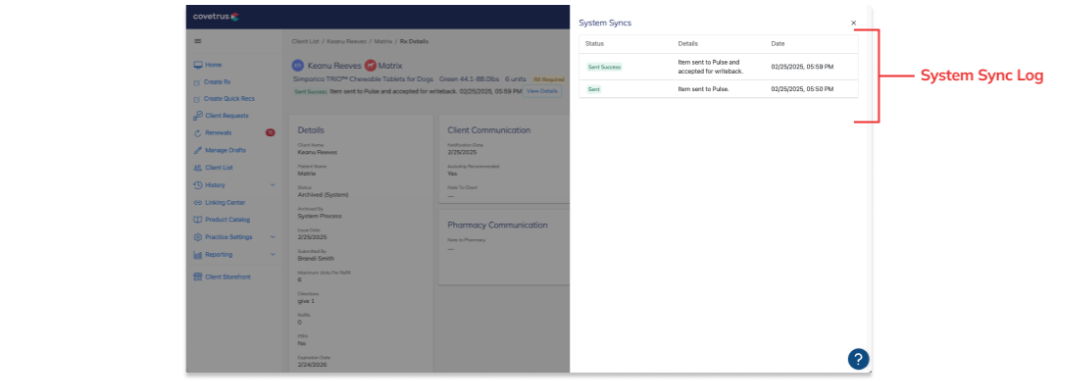Expand the History submenu chevron

273,185
